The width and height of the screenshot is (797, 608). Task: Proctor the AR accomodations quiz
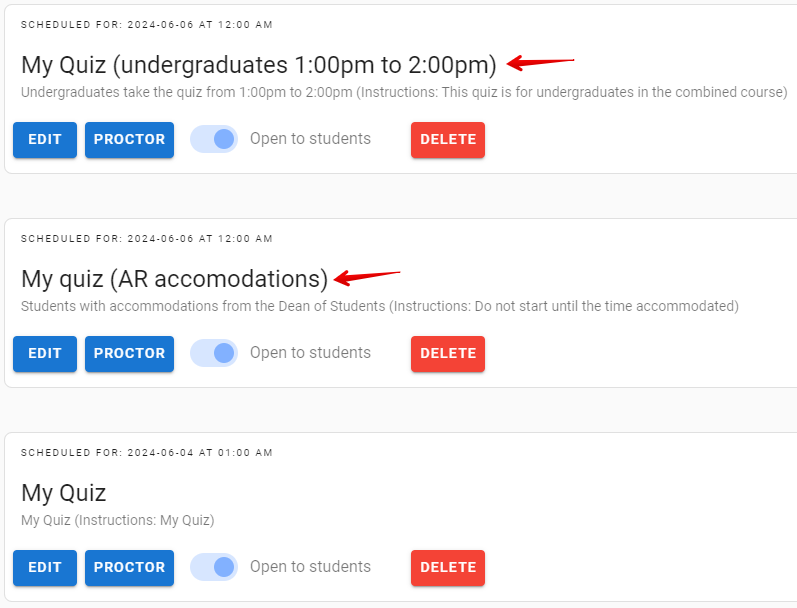[129, 354]
